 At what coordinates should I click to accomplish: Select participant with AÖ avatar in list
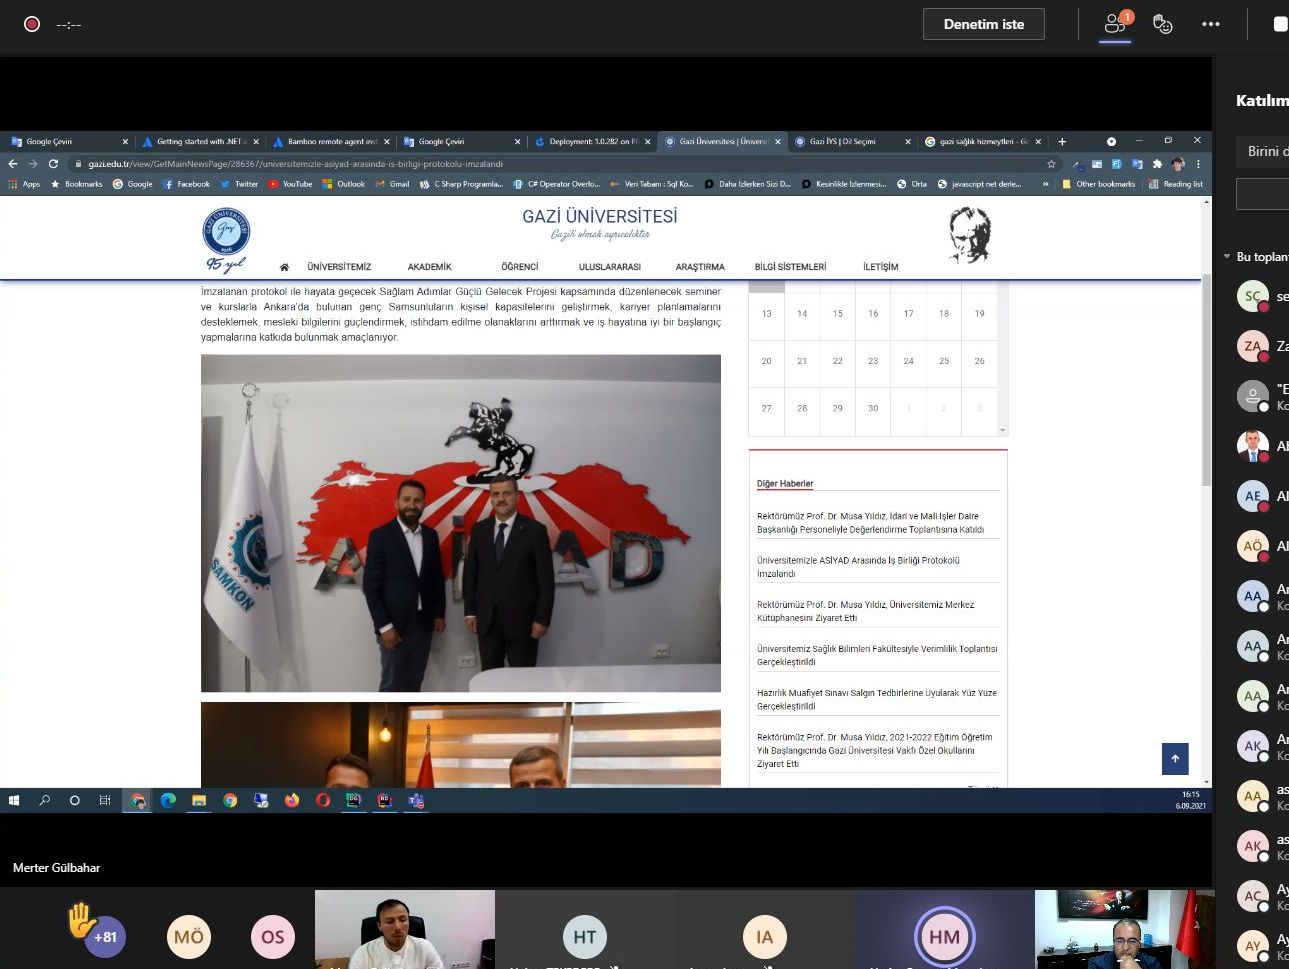pyautogui.click(x=1253, y=546)
